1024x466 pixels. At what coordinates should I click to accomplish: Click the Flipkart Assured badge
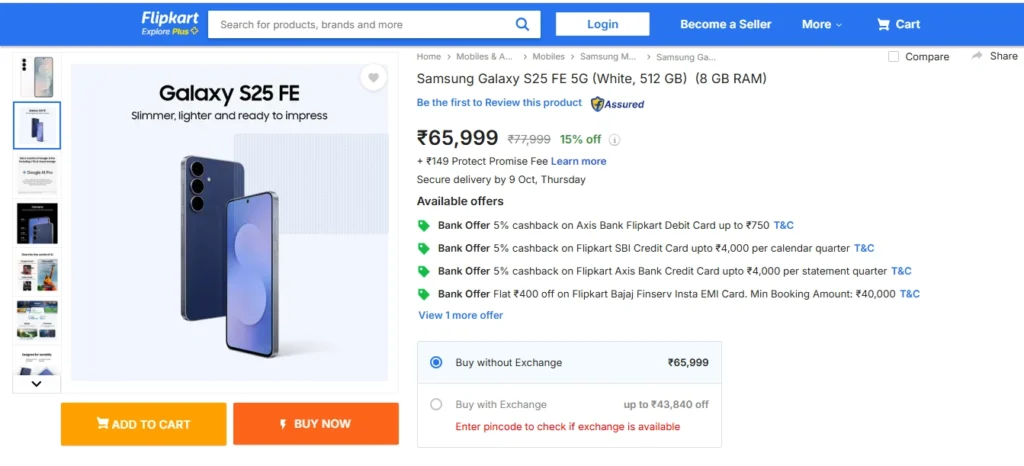coord(617,103)
